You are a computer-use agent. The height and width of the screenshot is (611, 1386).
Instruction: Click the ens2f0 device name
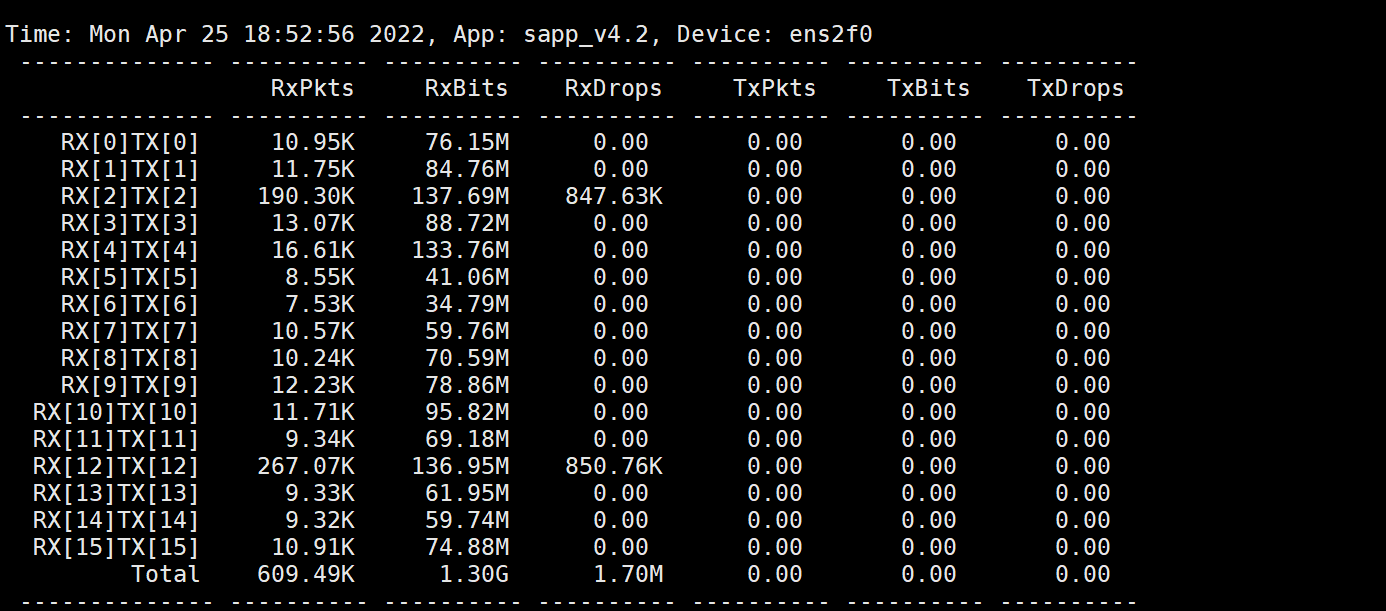823,34
